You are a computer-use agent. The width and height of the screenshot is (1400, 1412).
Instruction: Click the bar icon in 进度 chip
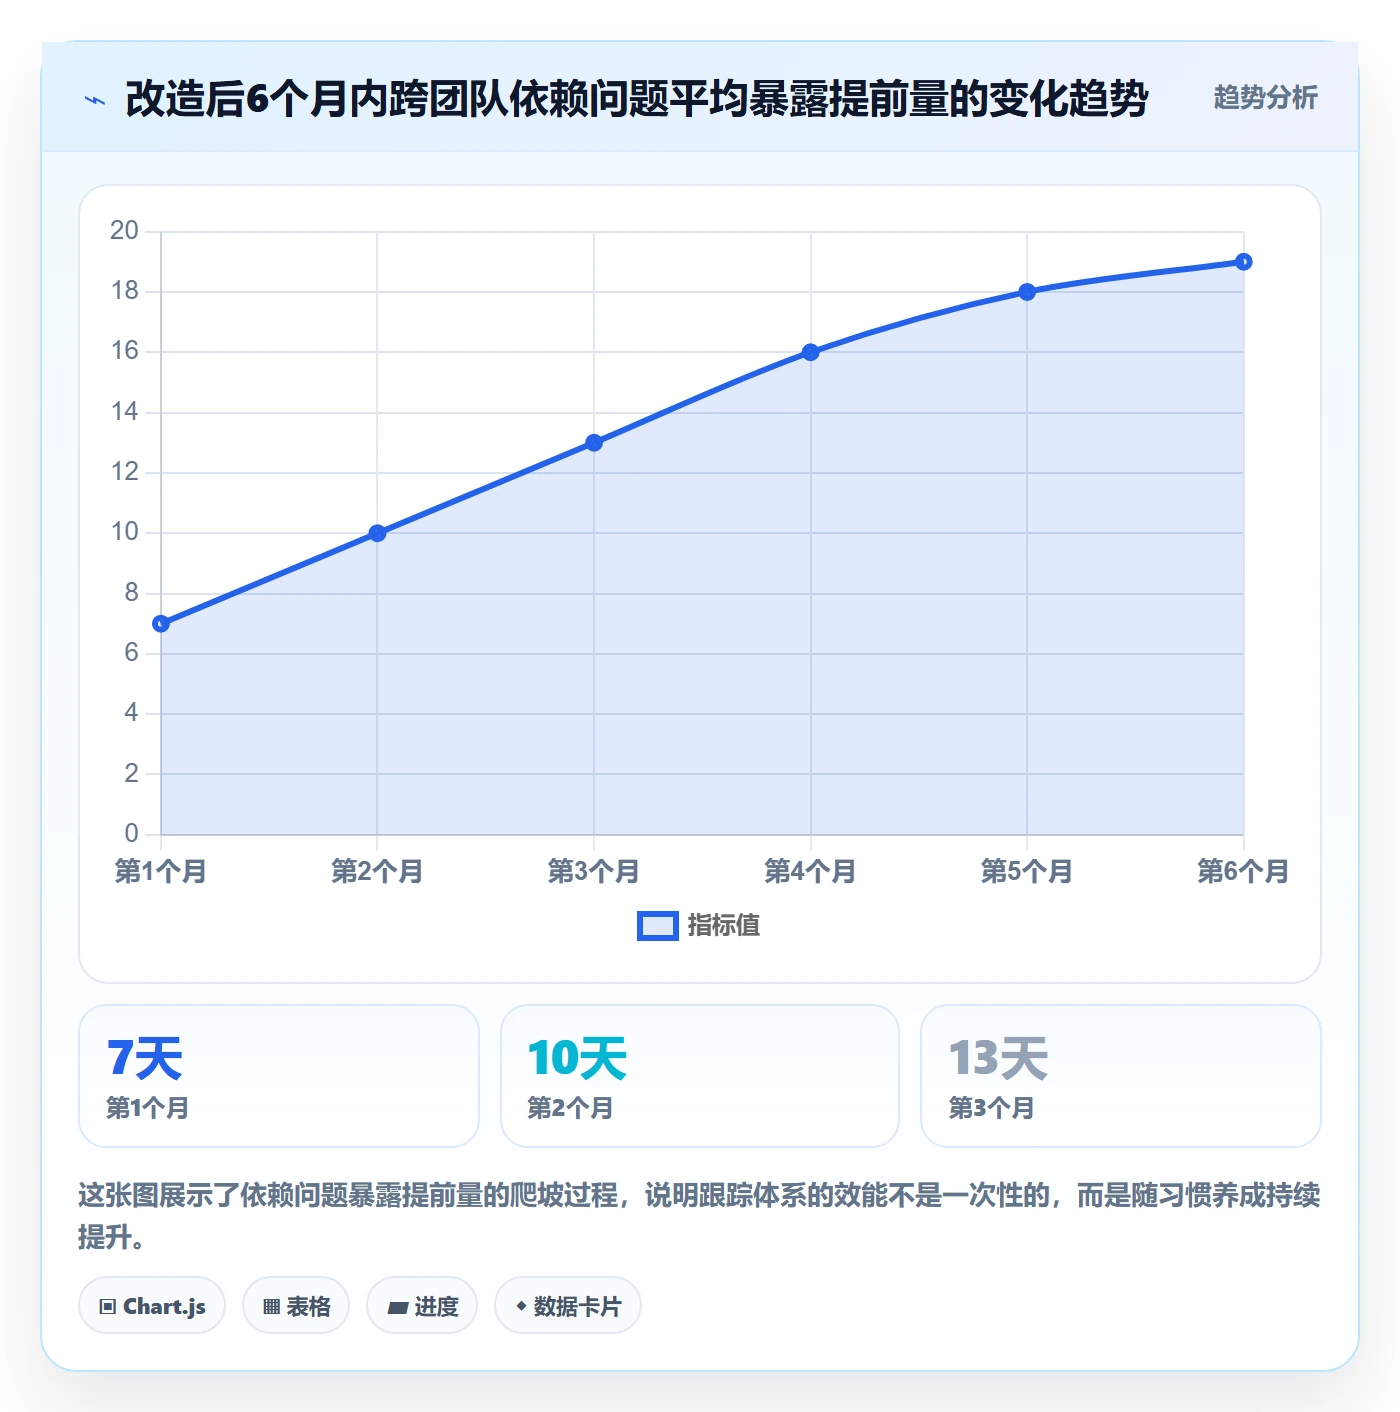[397, 1307]
